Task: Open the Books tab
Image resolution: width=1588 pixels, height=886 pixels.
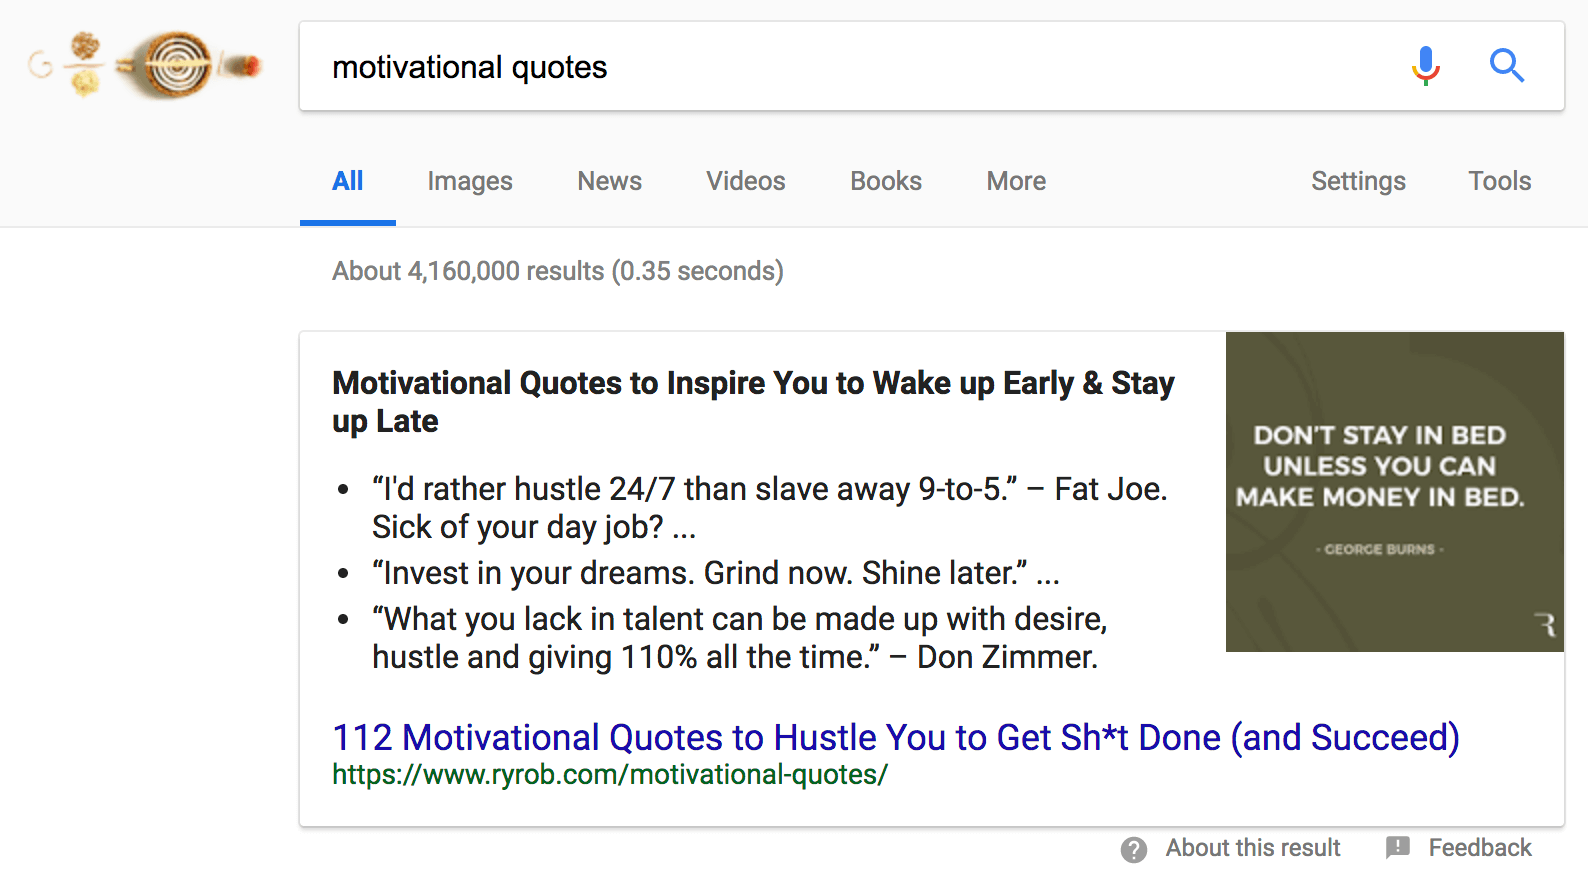Action: (886, 181)
